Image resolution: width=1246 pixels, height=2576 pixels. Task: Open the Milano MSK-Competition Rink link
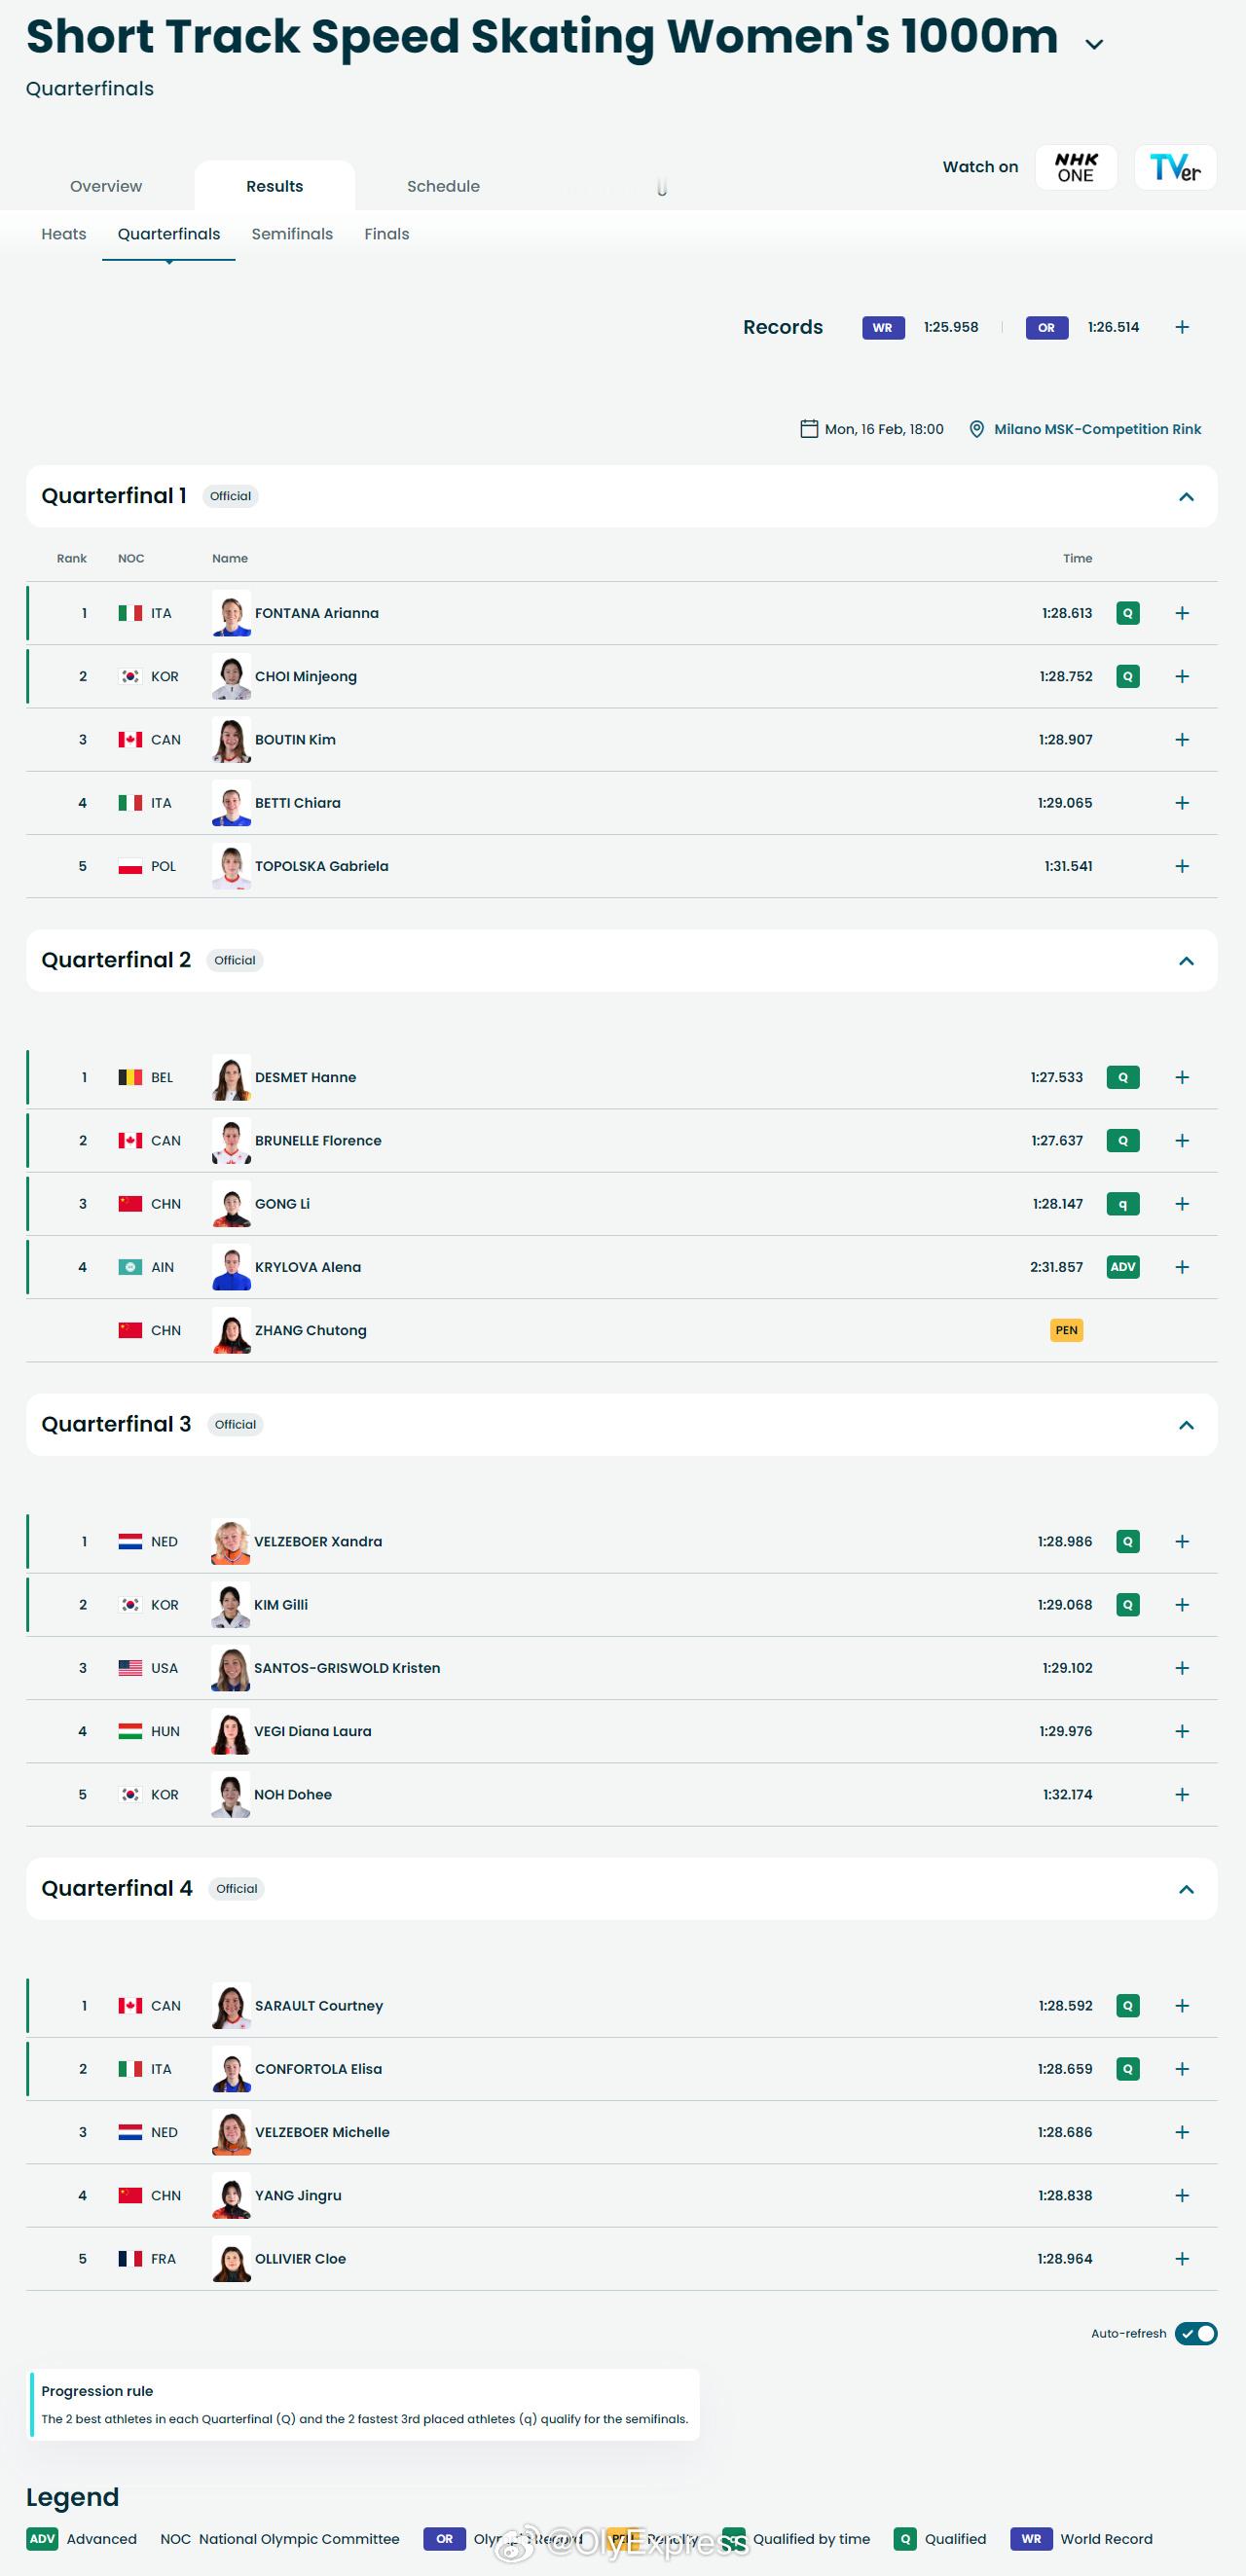[x=1097, y=429]
